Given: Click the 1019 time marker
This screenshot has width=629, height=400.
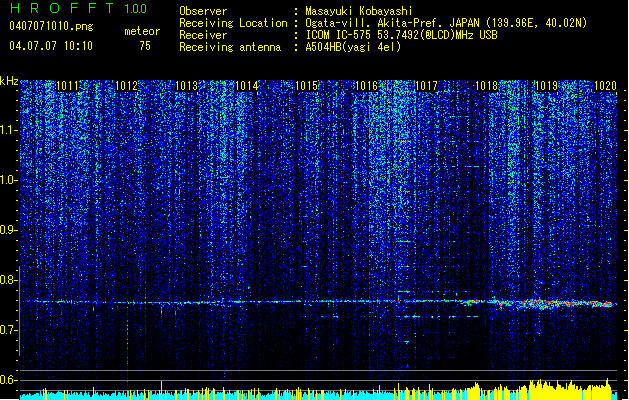Looking at the screenshot, I should 546,86.
